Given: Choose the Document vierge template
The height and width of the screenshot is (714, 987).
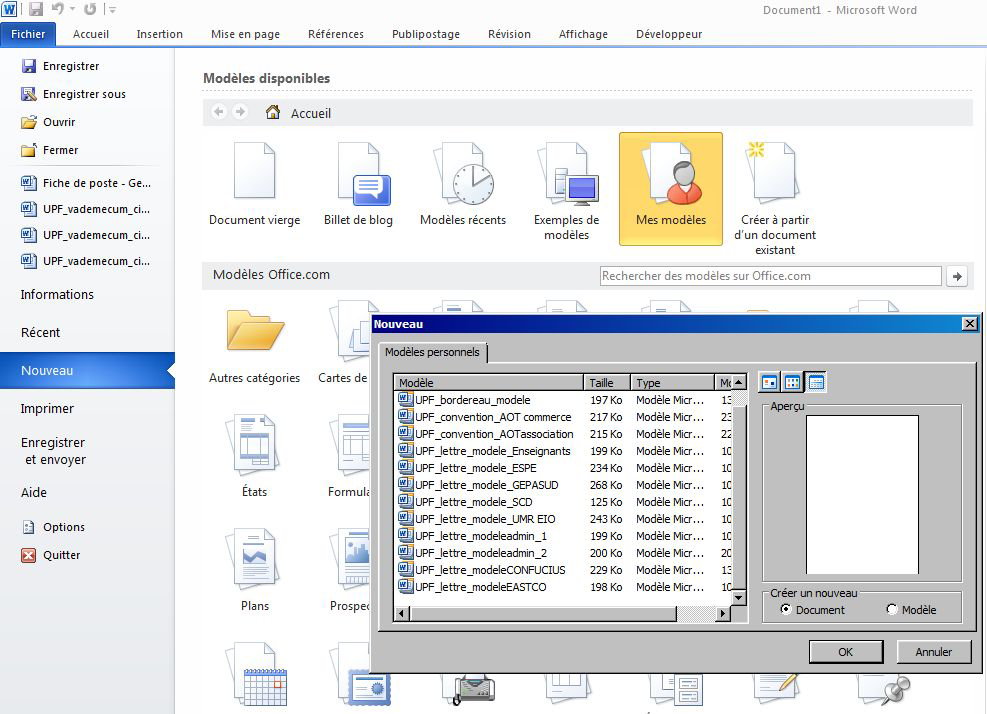Looking at the screenshot, I should tap(254, 185).
